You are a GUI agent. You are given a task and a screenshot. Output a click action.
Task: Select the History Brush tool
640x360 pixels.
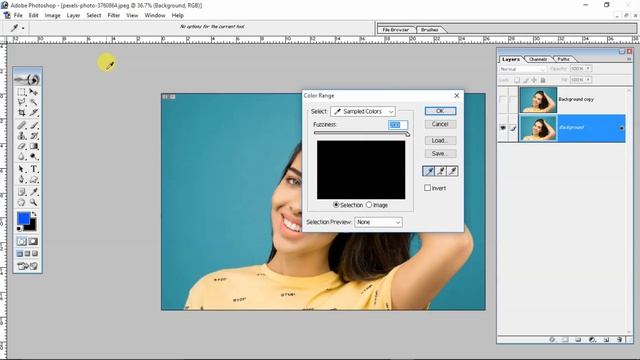(33, 136)
